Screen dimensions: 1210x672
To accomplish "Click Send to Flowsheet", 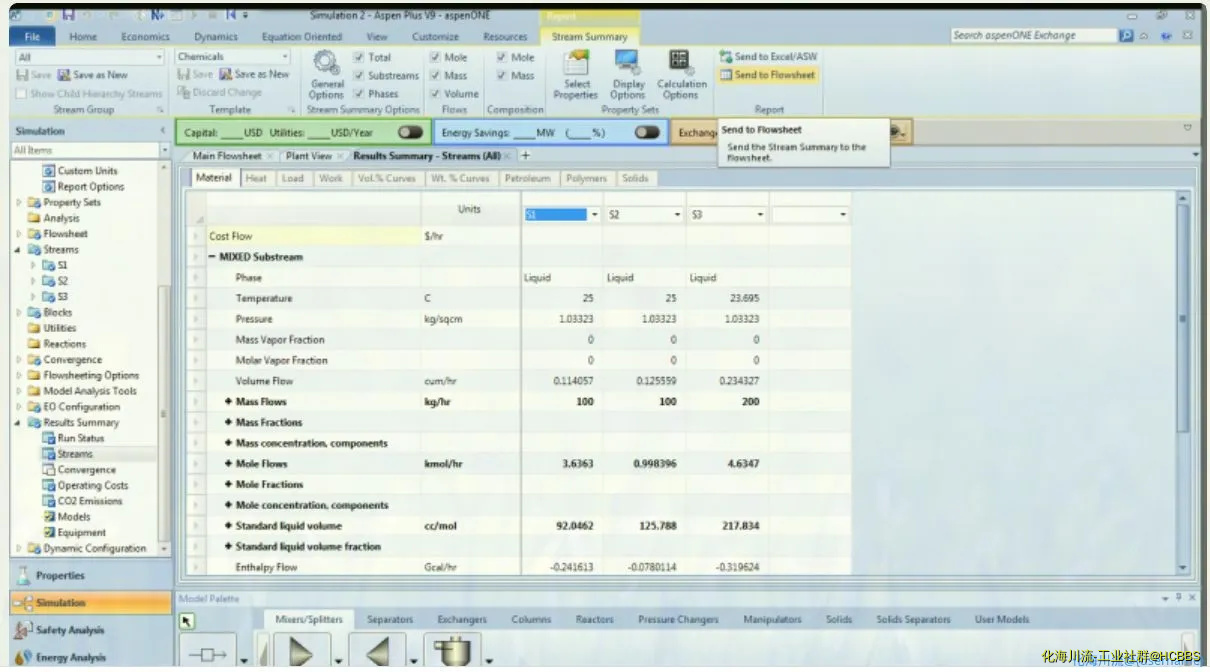I will [768, 75].
